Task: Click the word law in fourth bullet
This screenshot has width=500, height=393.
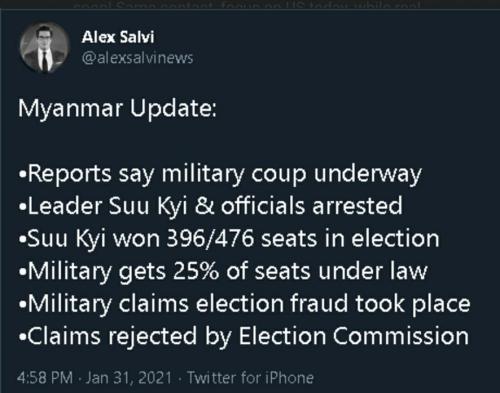Action: pos(409,271)
